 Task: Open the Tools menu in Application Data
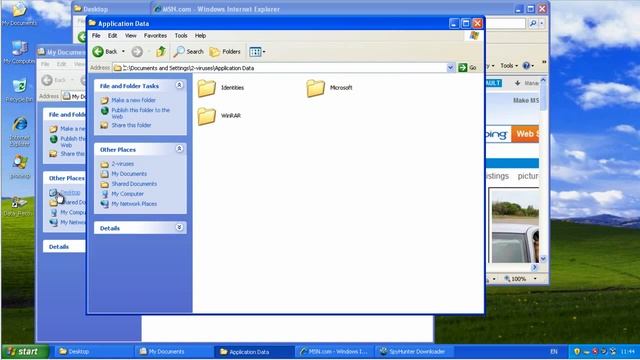[x=181, y=36]
